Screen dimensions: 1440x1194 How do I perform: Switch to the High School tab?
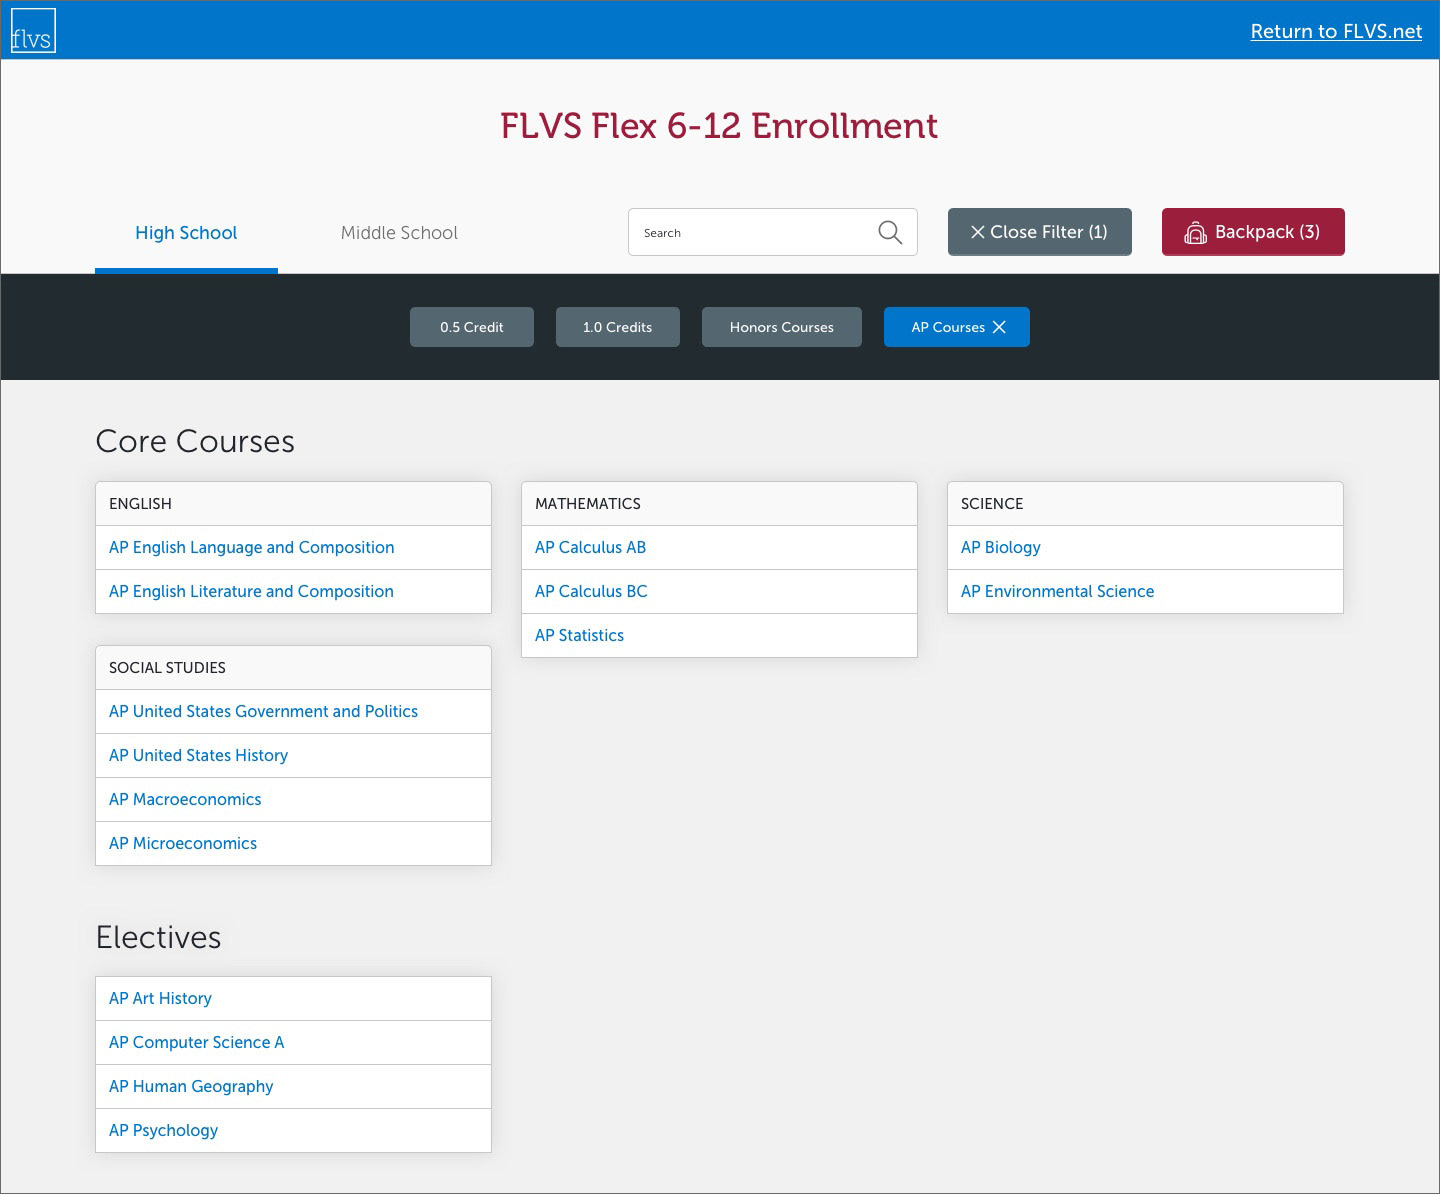click(186, 233)
